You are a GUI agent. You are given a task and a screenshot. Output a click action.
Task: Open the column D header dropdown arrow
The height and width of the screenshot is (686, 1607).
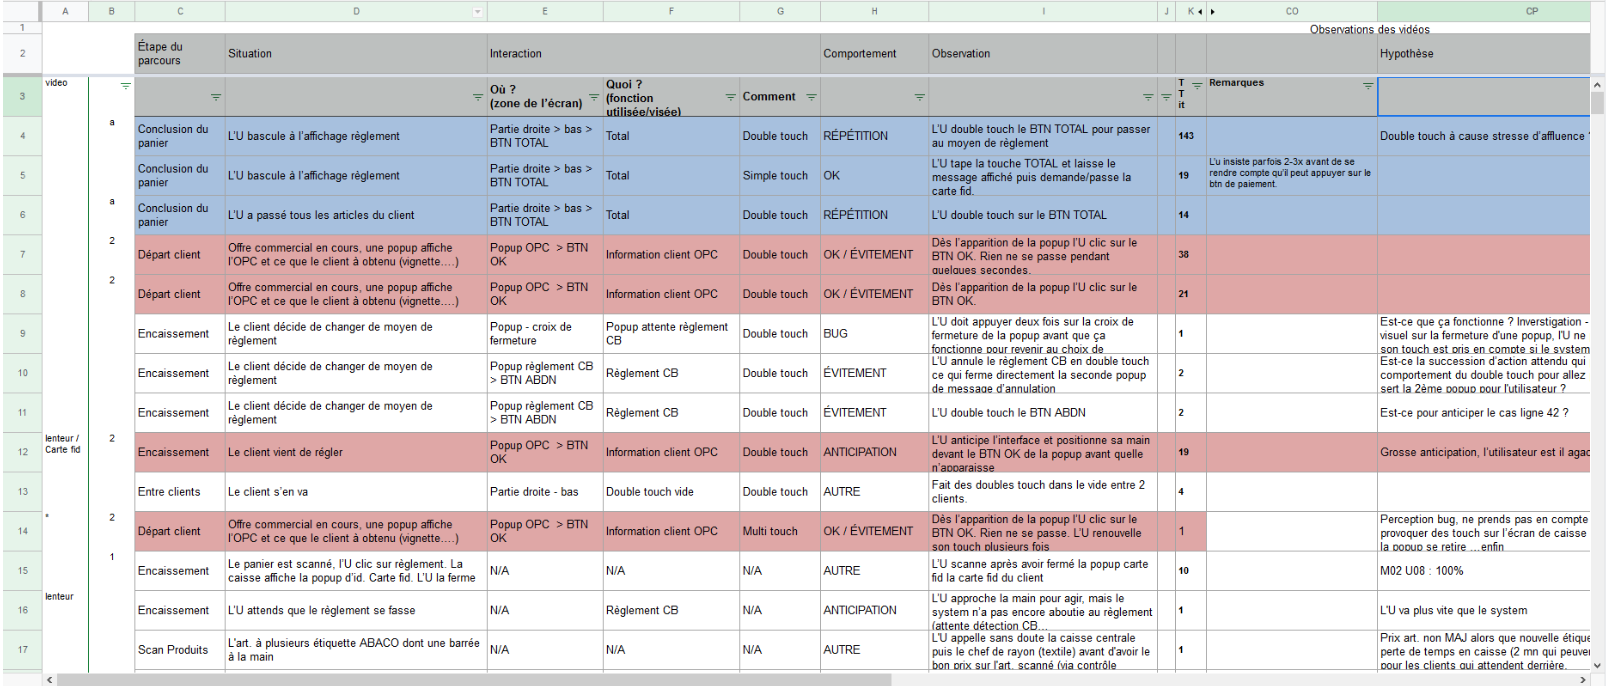[477, 12]
